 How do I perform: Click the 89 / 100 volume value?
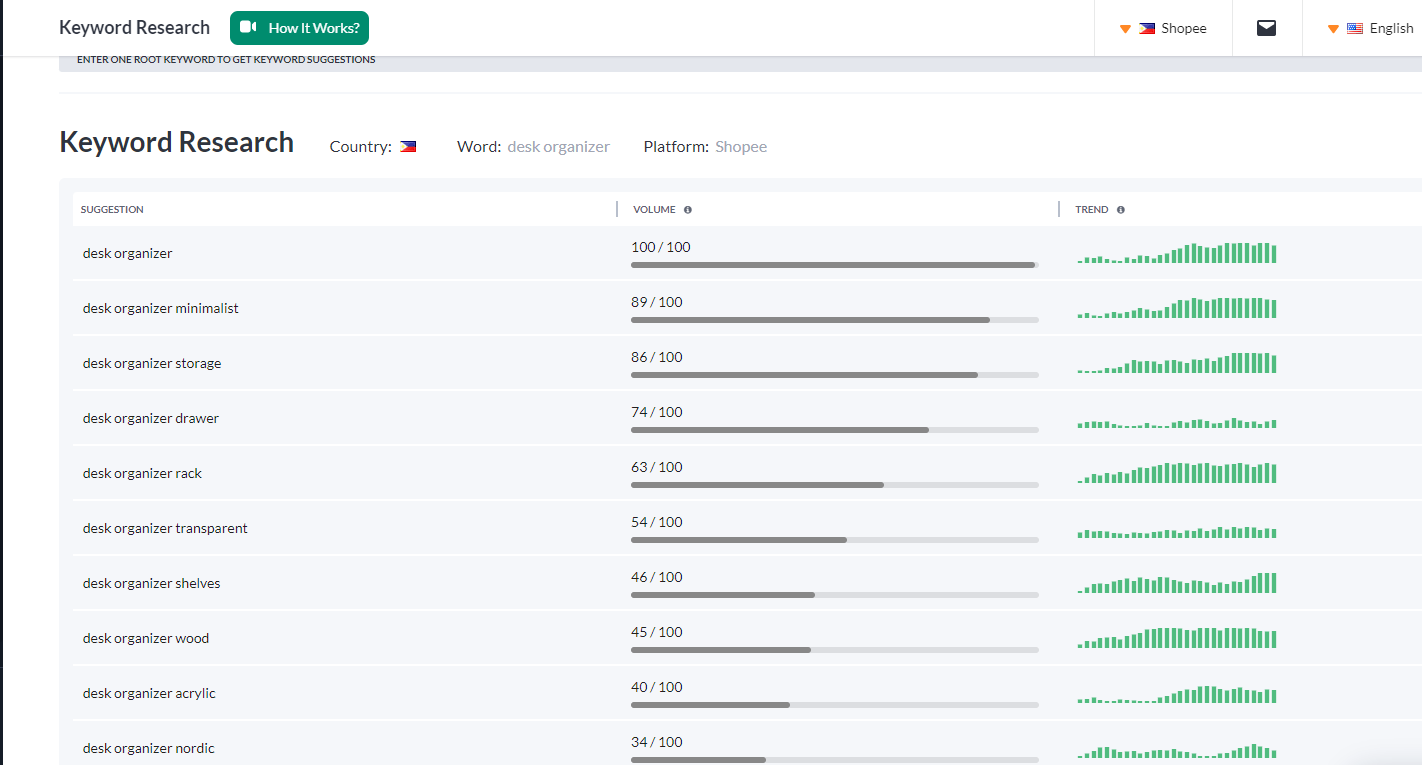coord(657,302)
